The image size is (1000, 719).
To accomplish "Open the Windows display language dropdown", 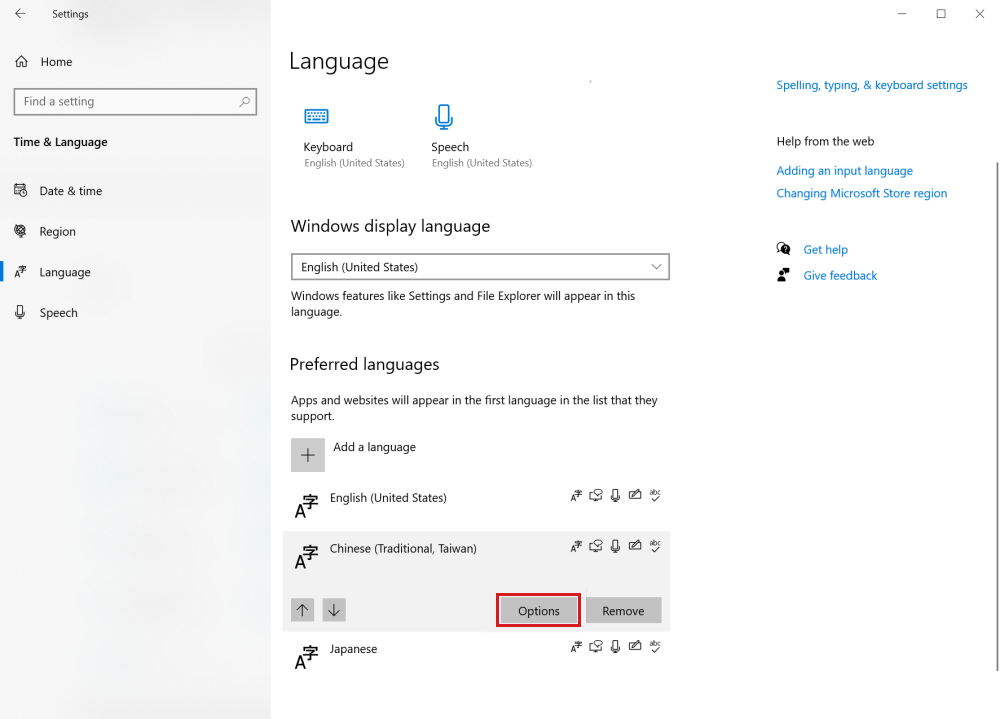I will [x=480, y=267].
